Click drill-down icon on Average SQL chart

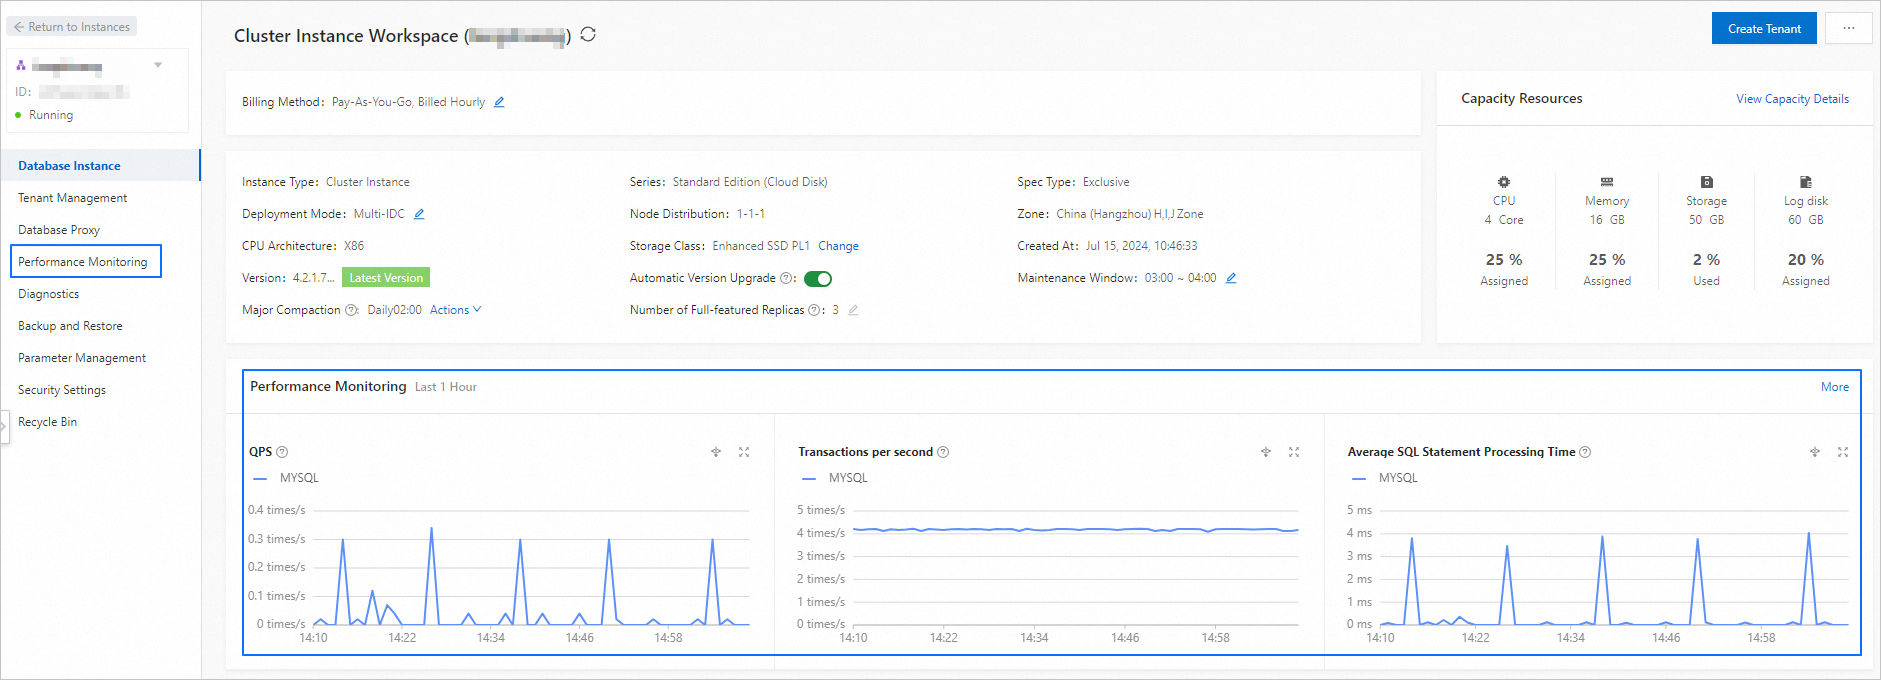[1815, 452]
